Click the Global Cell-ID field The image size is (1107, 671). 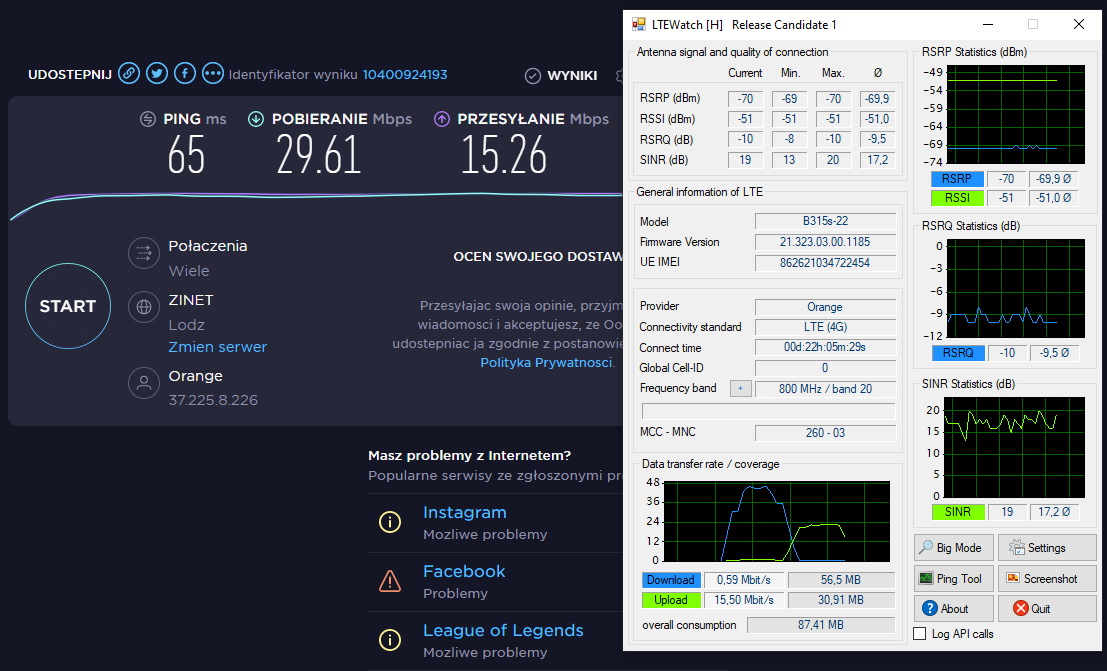point(825,368)
